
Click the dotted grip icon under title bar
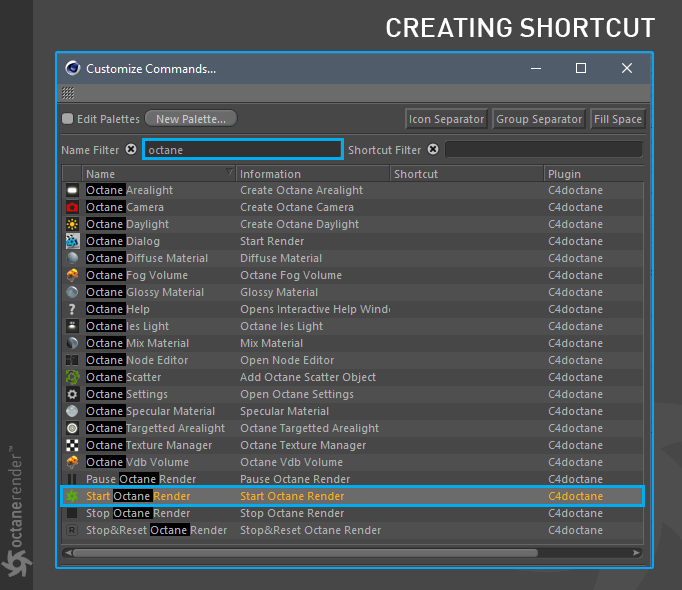68,93
